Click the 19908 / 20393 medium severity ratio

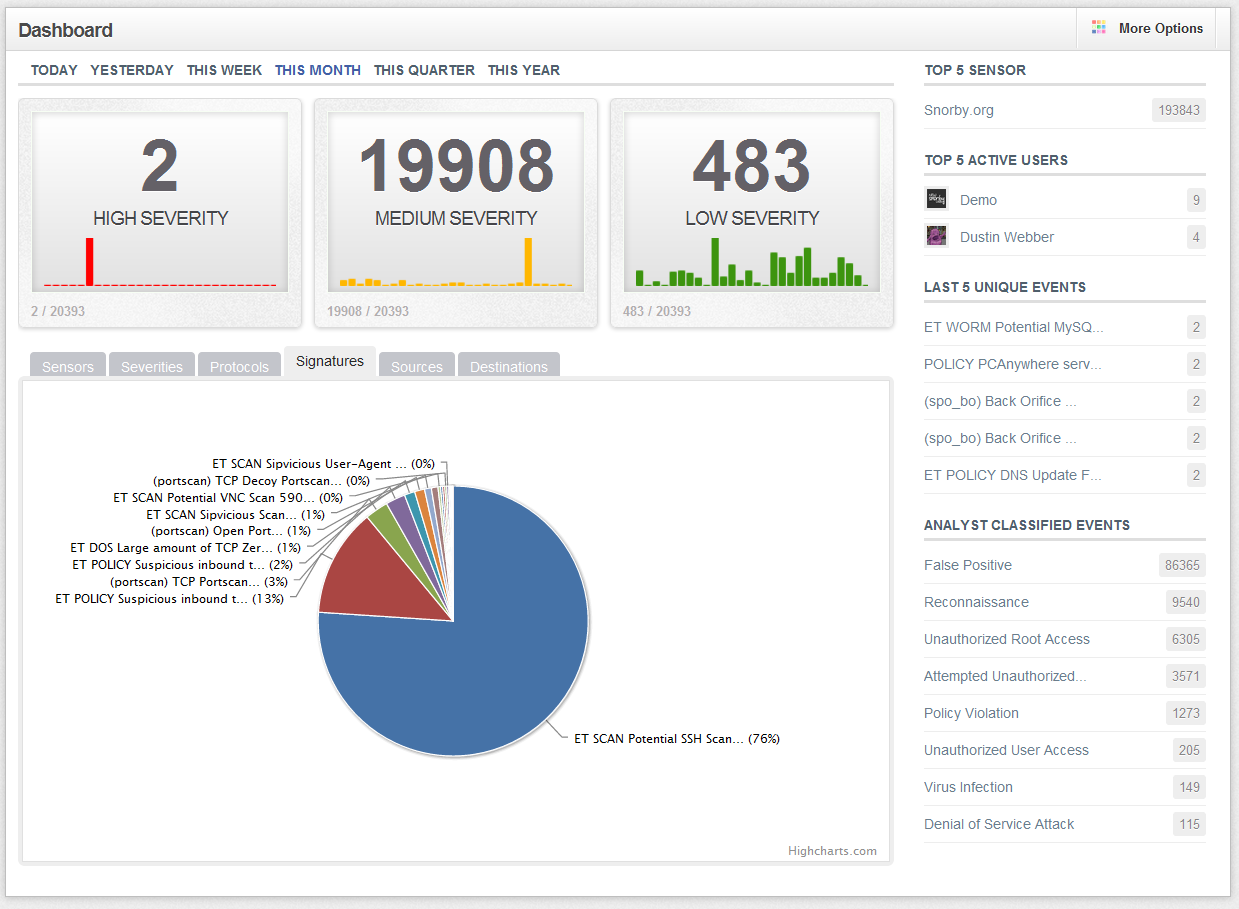coord(368,311)
